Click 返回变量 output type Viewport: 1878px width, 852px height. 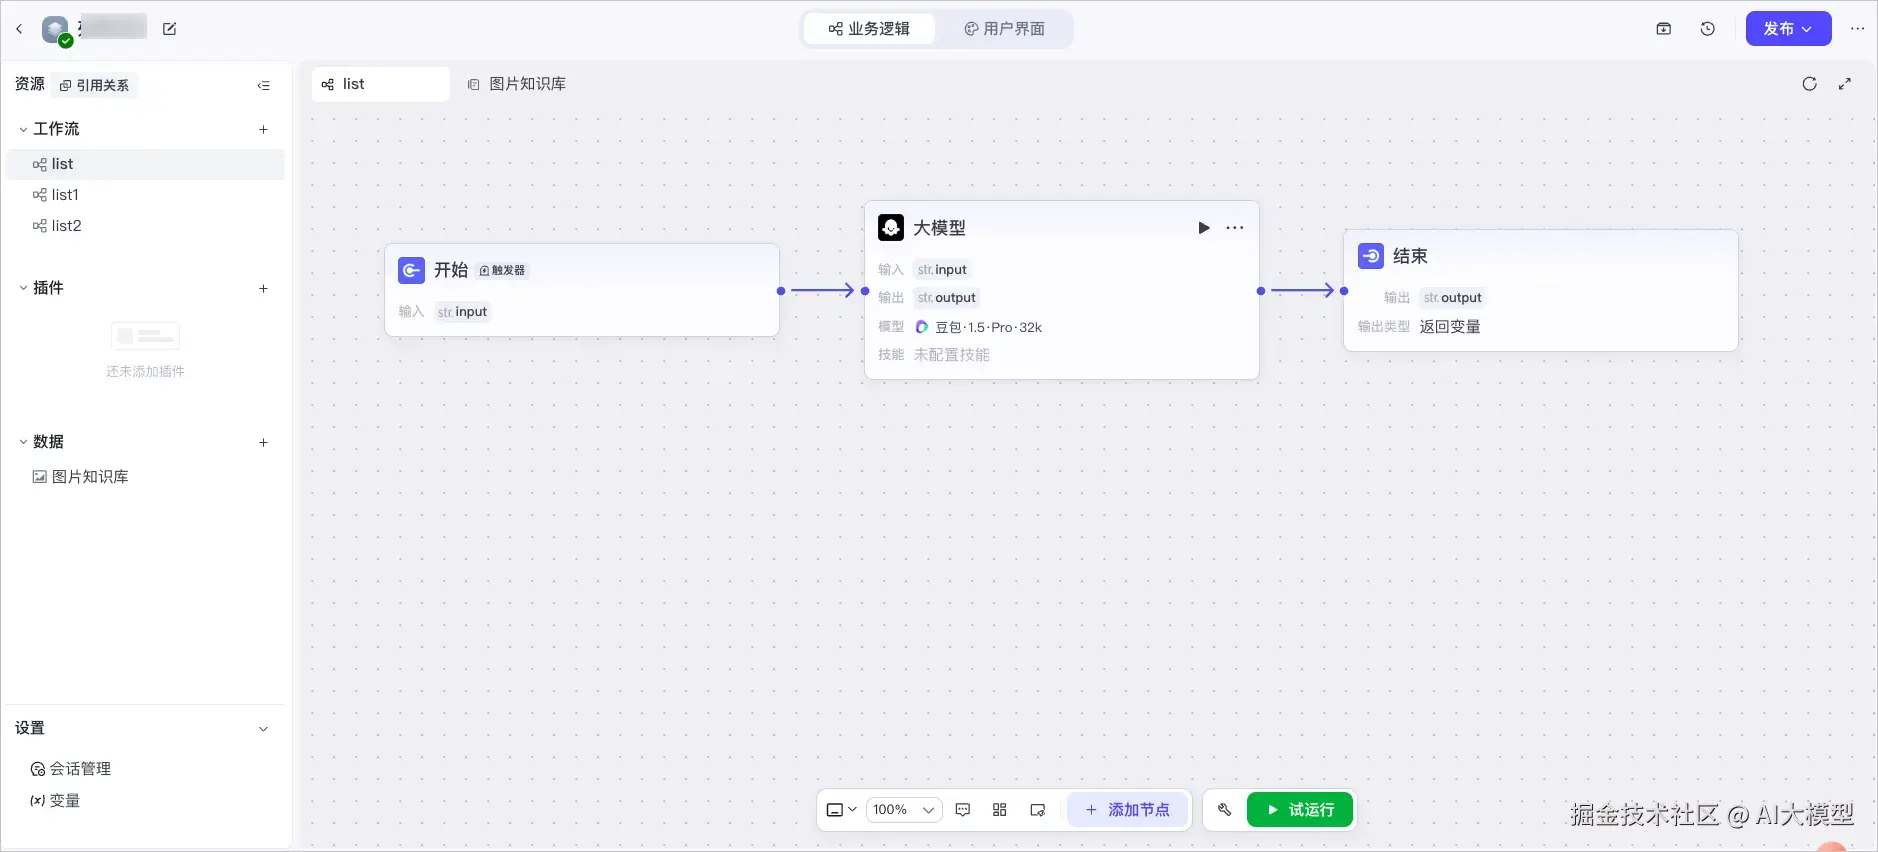(1450, 327)
